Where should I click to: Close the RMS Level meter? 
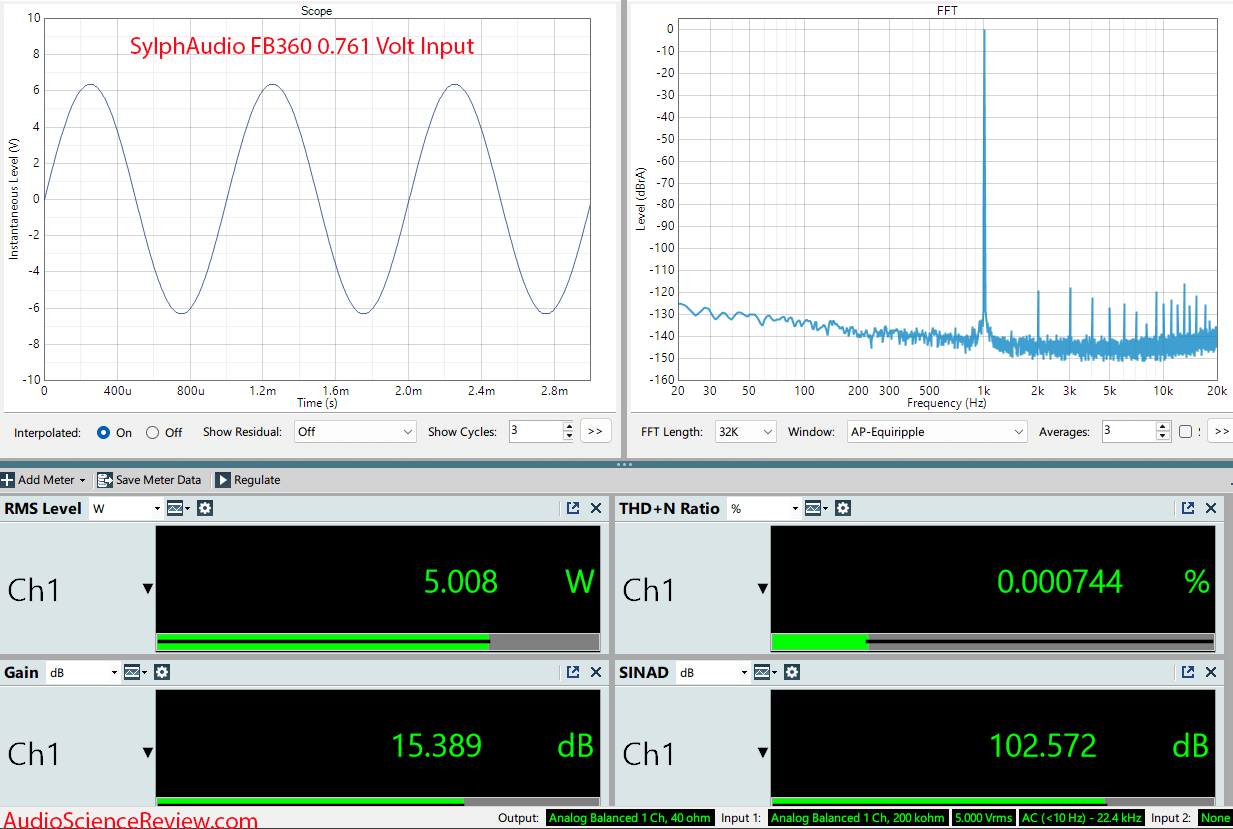(x=596, y=508)
